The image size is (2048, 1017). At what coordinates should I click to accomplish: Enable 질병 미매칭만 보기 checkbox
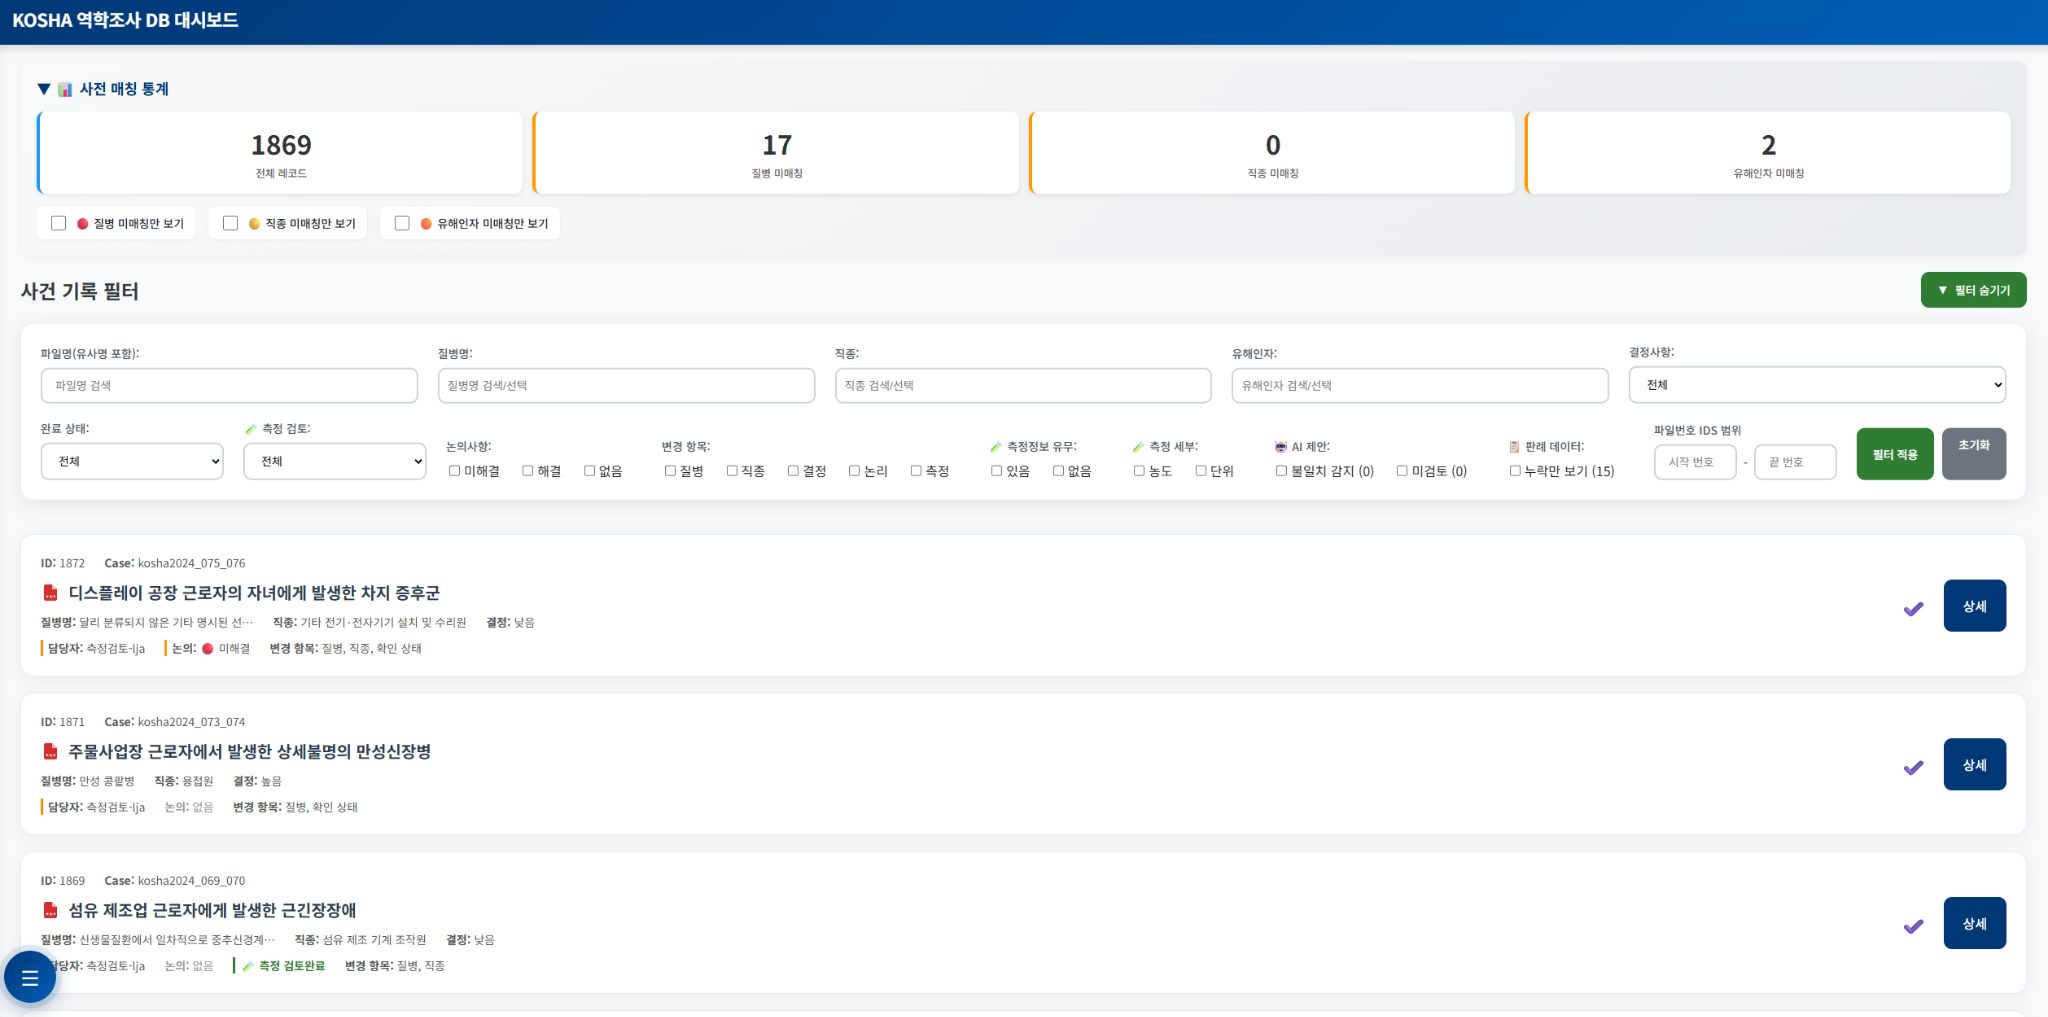tap(59, 223)
